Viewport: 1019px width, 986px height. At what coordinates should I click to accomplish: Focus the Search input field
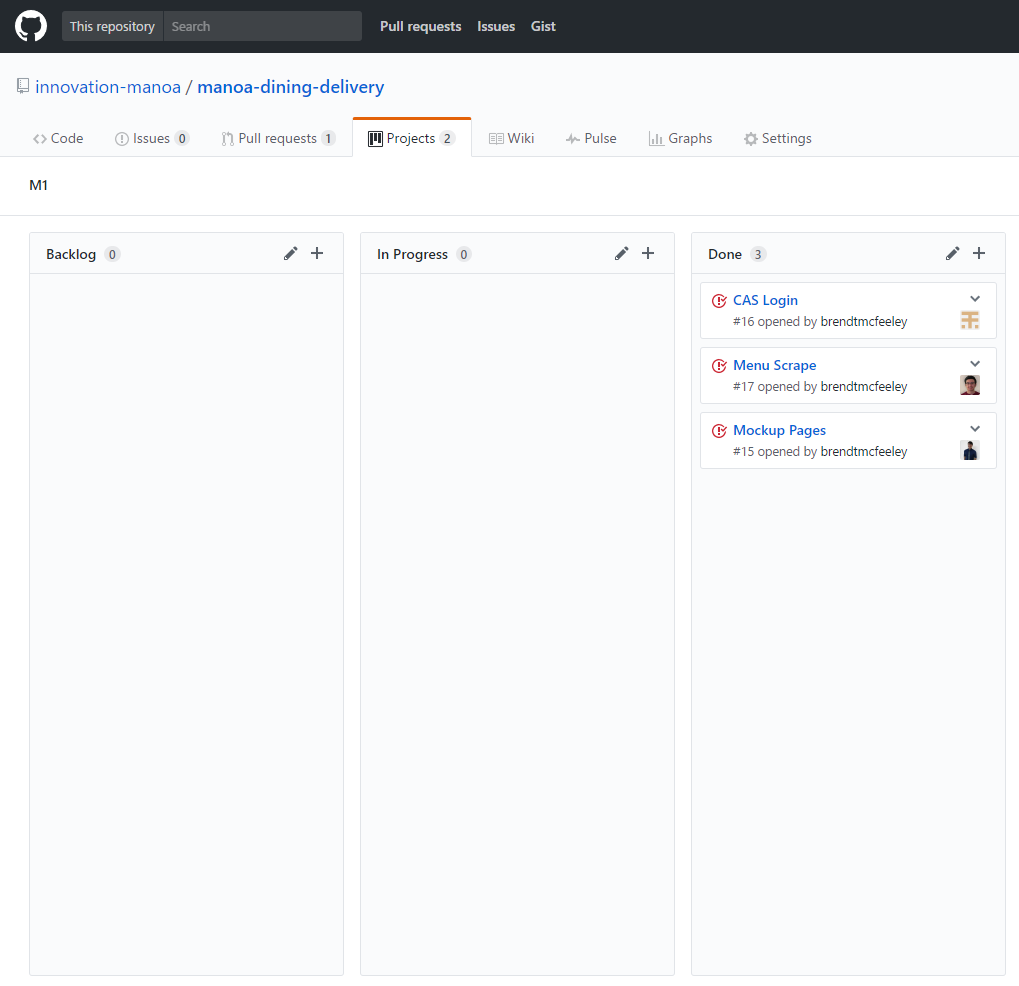click(263, 26)
